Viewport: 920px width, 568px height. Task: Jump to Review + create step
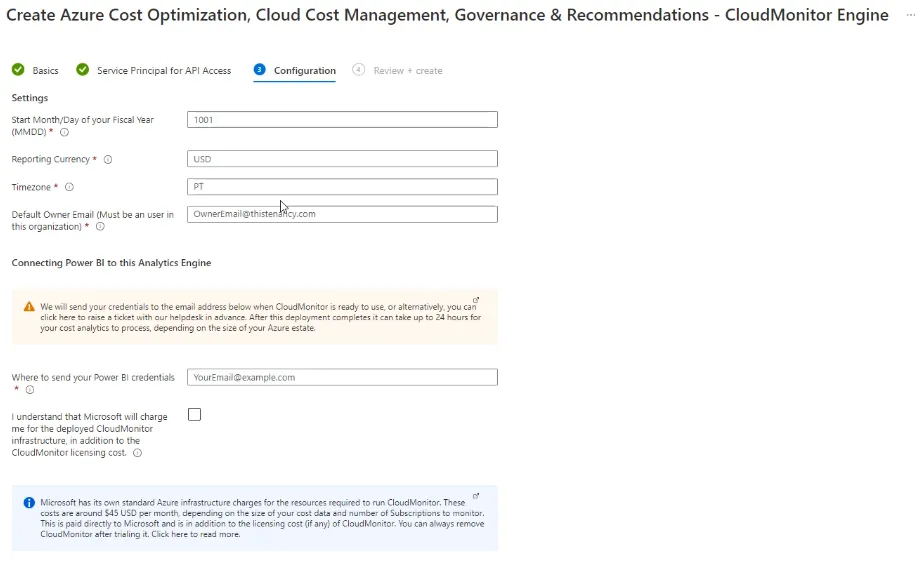click(x=408, y=70)
